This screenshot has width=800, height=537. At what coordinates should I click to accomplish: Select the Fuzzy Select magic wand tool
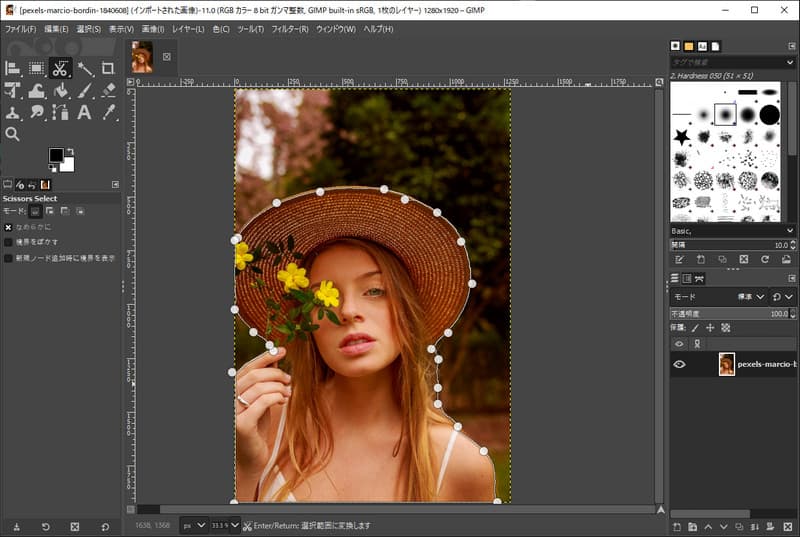tap(85, 68)
